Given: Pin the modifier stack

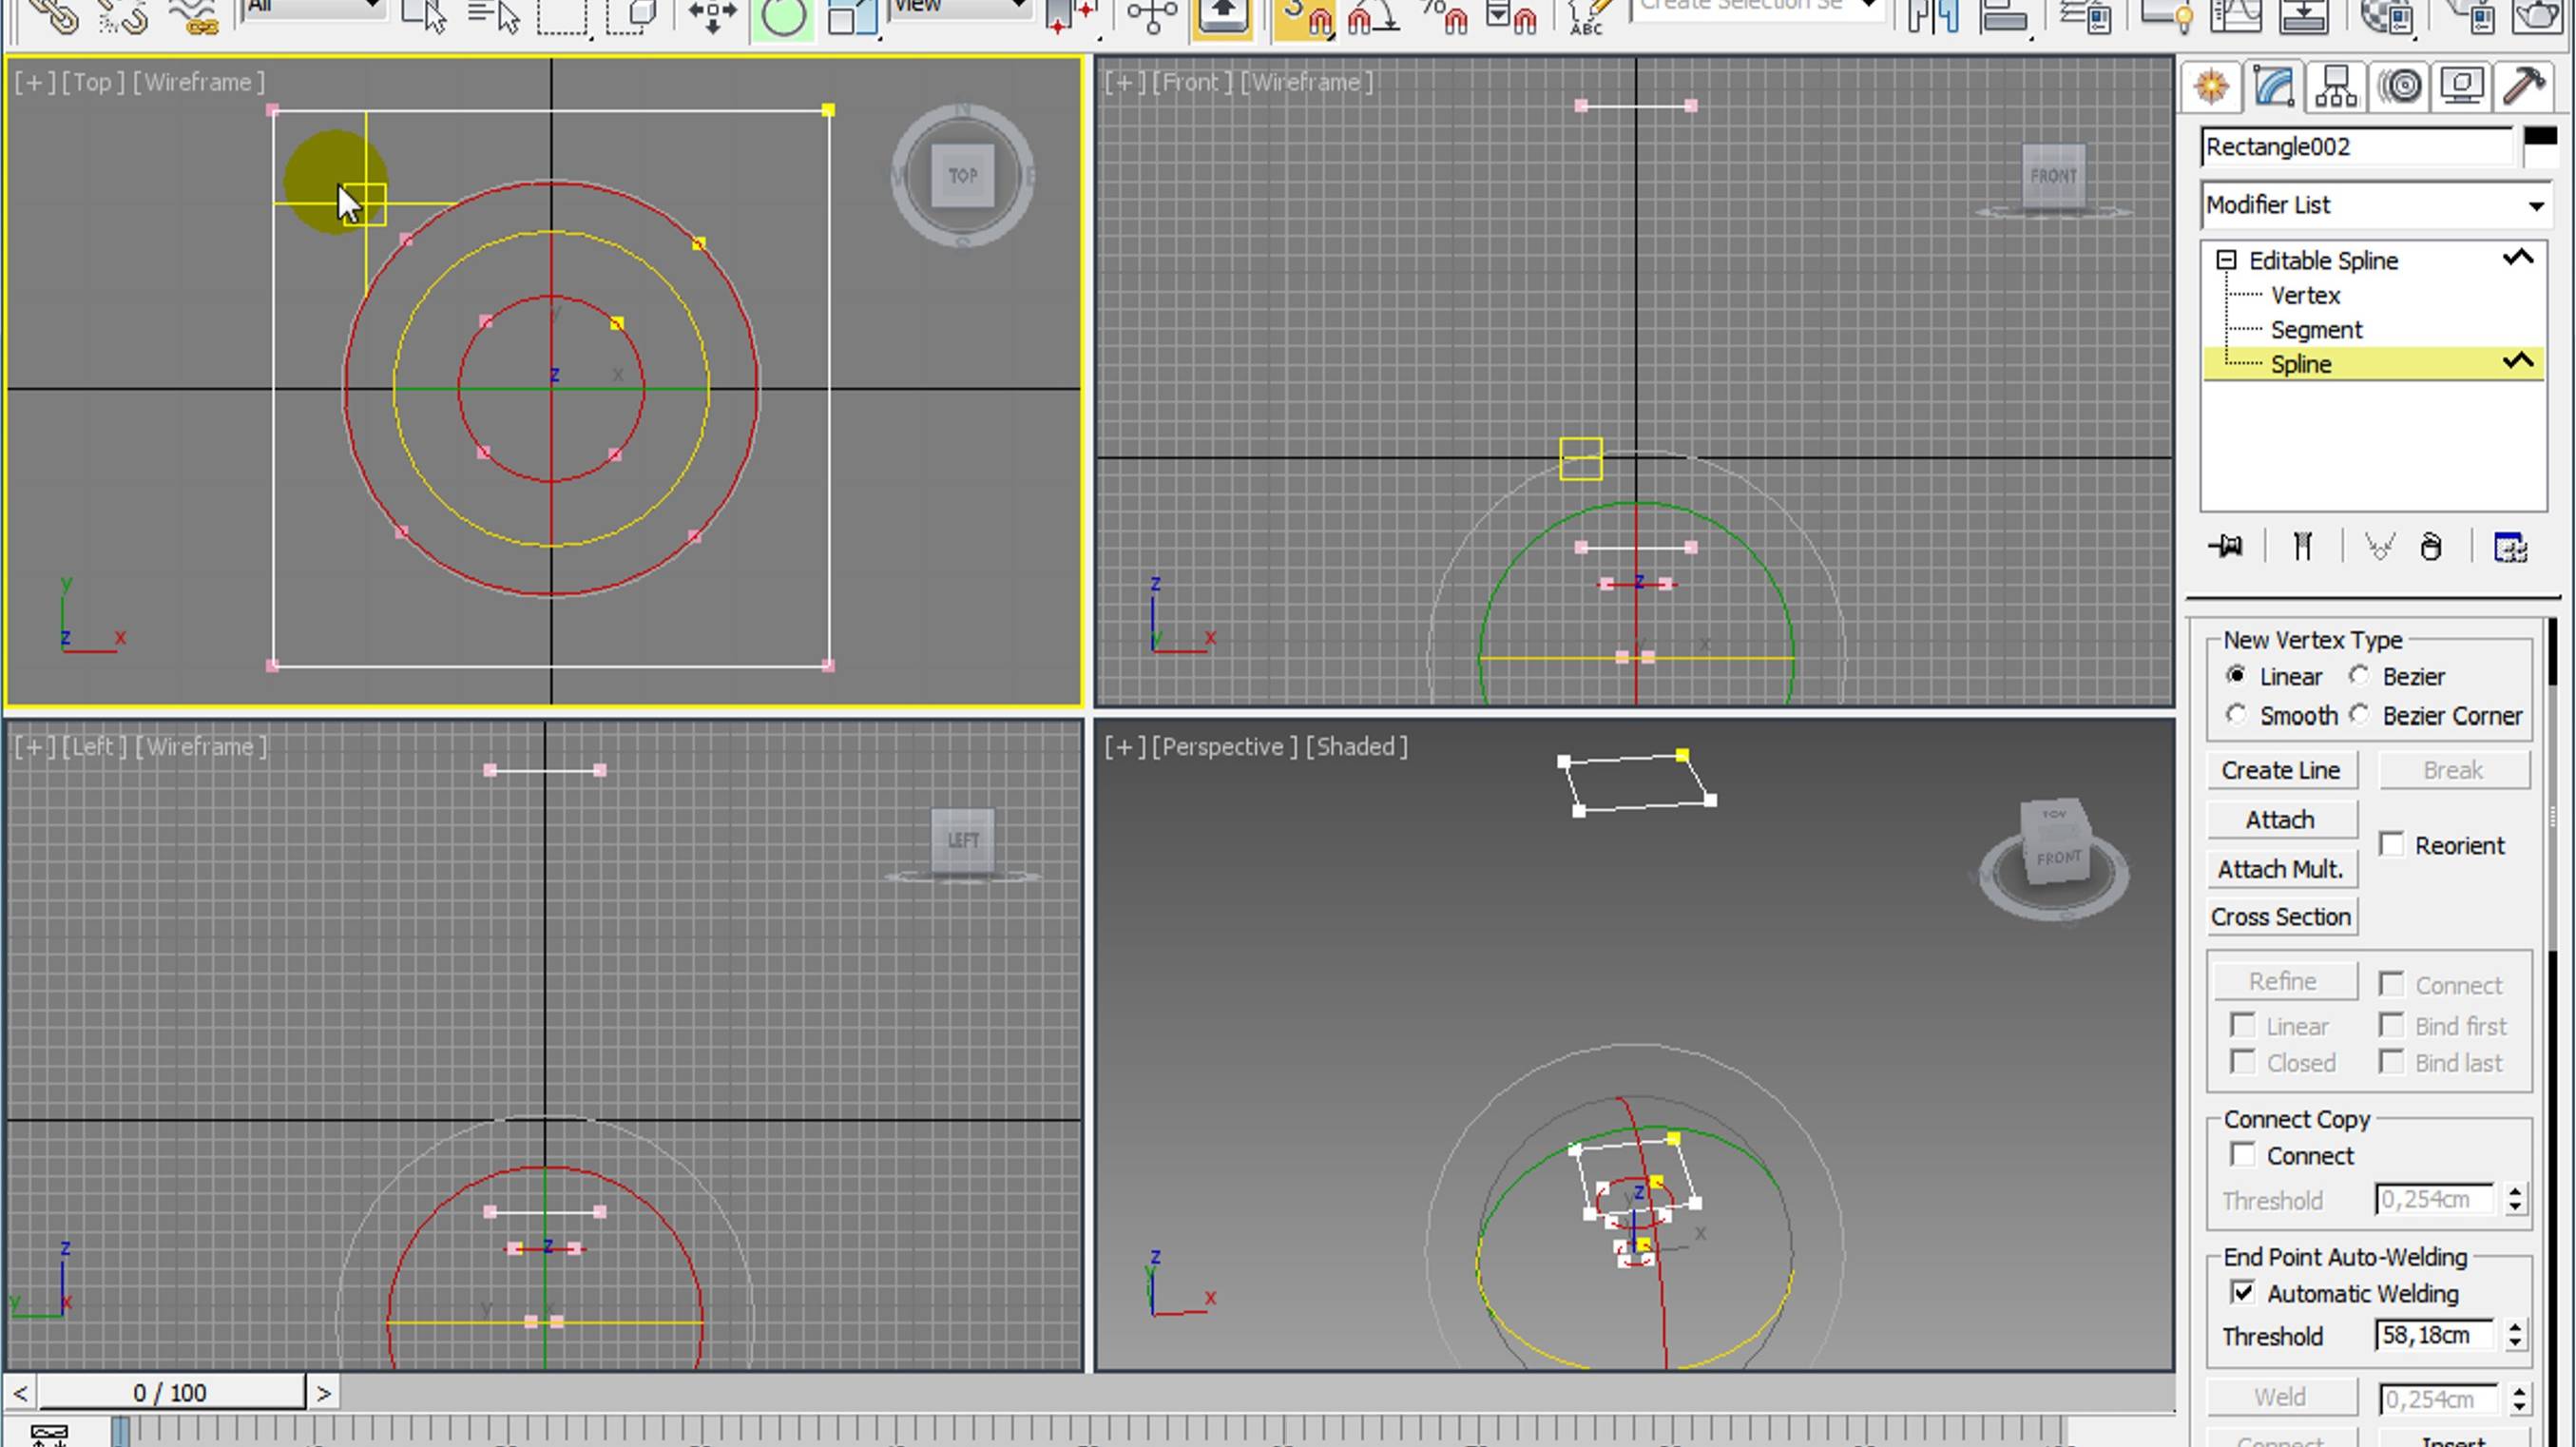Looking at the screenshot, I should pos(2225,546).
